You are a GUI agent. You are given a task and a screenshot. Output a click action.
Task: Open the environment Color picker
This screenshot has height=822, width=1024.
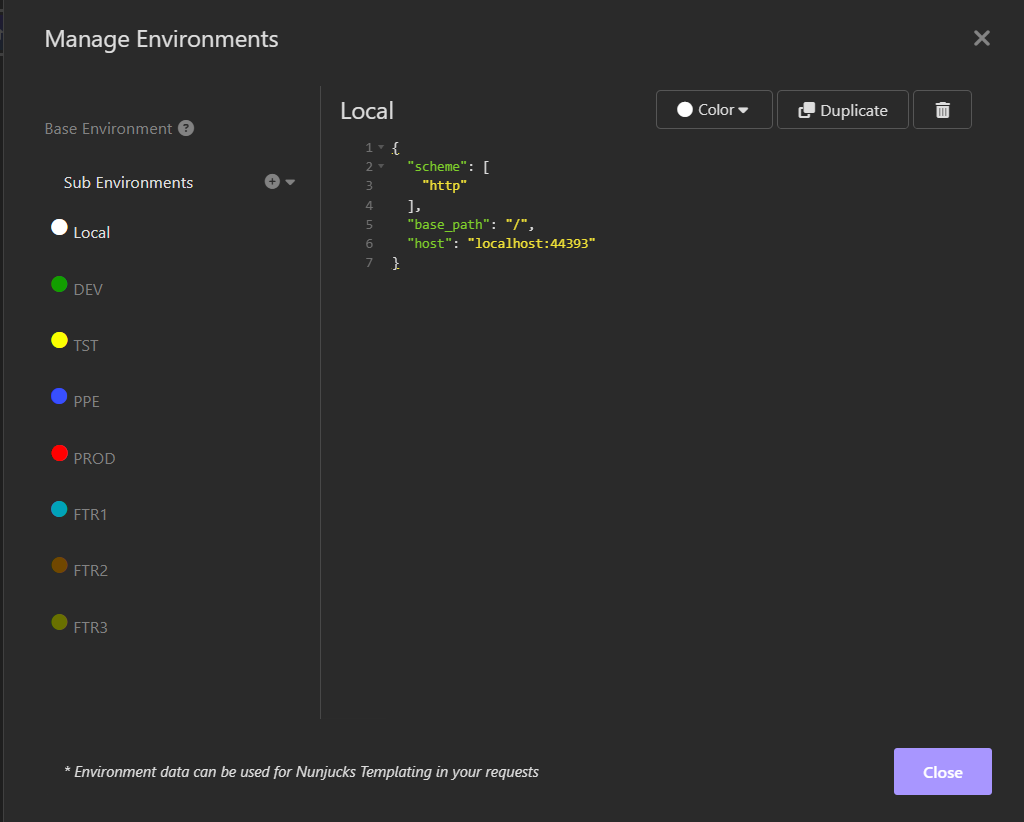pos(713,109)
